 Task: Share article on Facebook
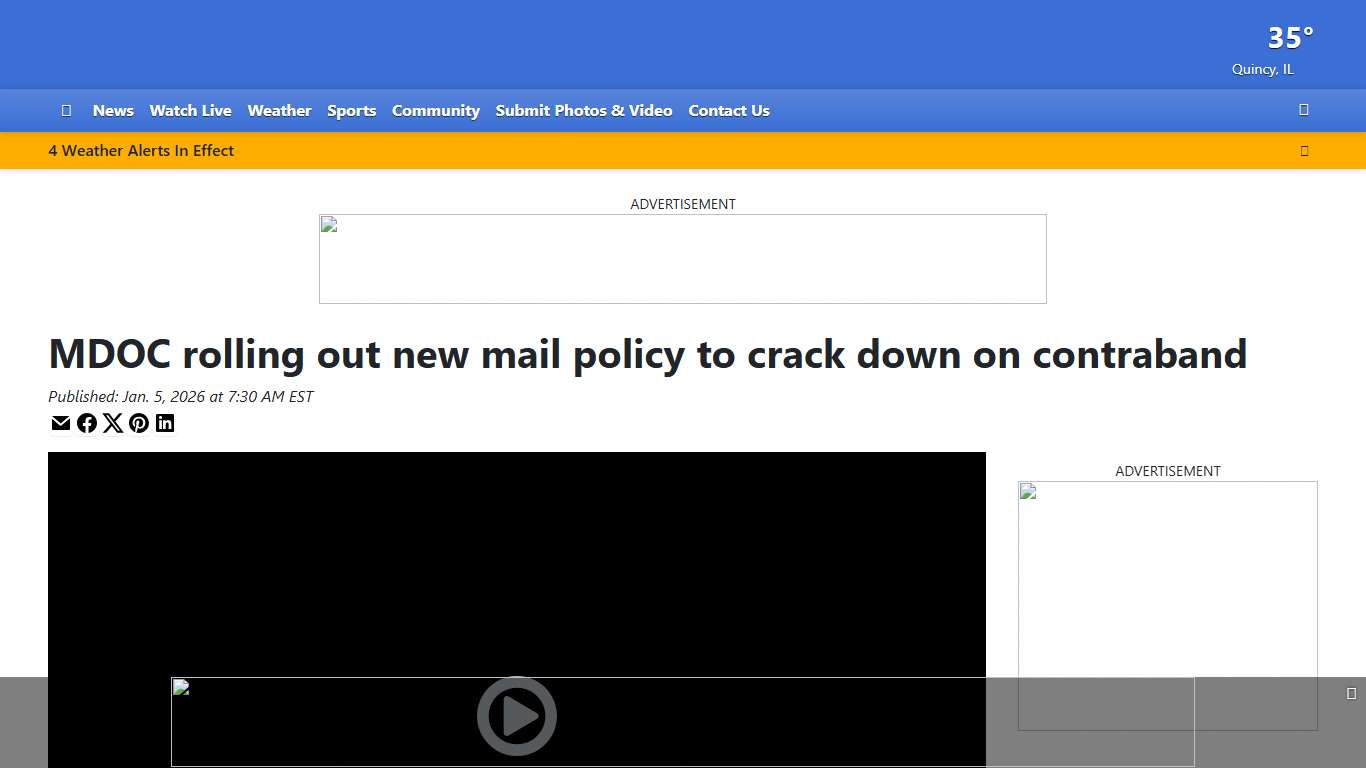click(x=87, y=423)
